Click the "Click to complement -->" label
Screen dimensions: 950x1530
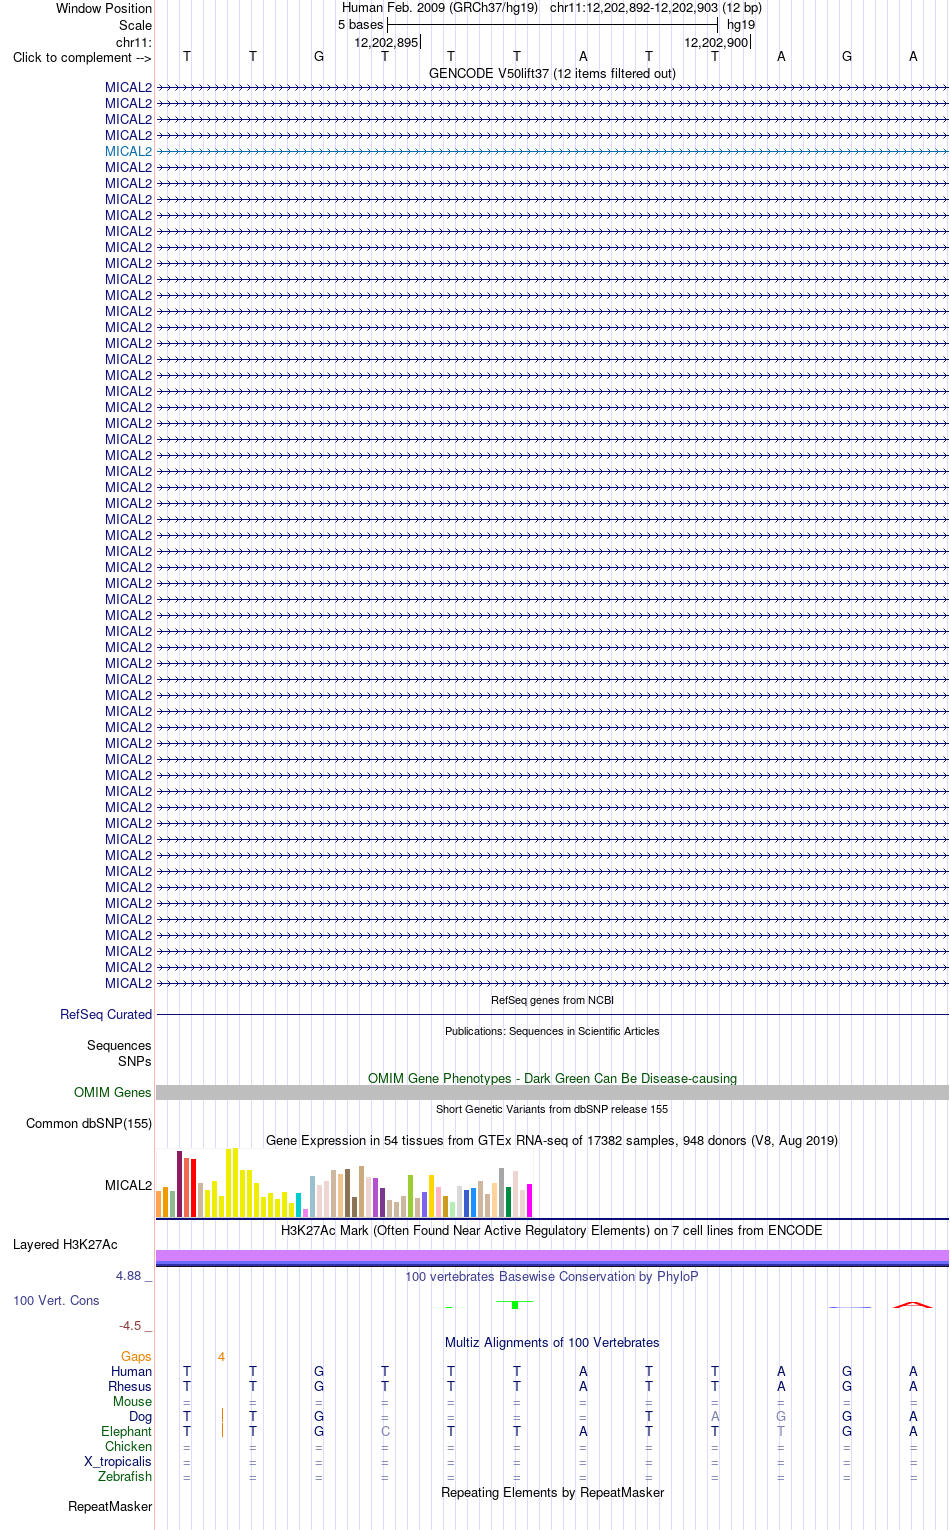[82, 57]
